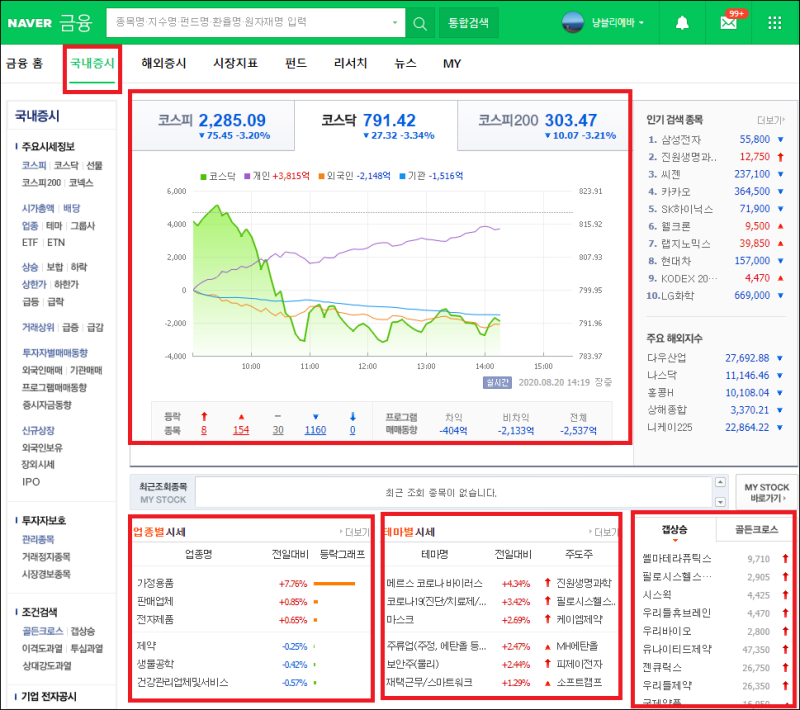800x710 pixels.
Task: Open the 투자자별매매동향 sidebar link
Action: coord(55,353)
